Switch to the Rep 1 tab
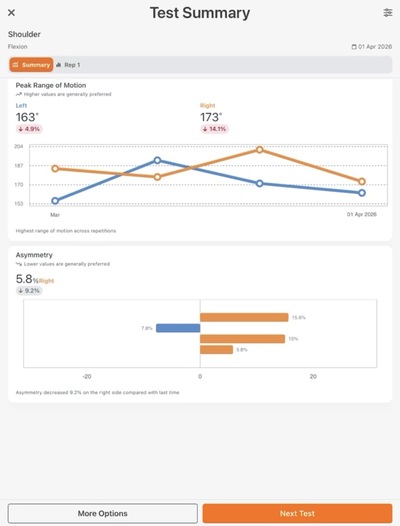The image size is (400, 526). pos(68,65)
